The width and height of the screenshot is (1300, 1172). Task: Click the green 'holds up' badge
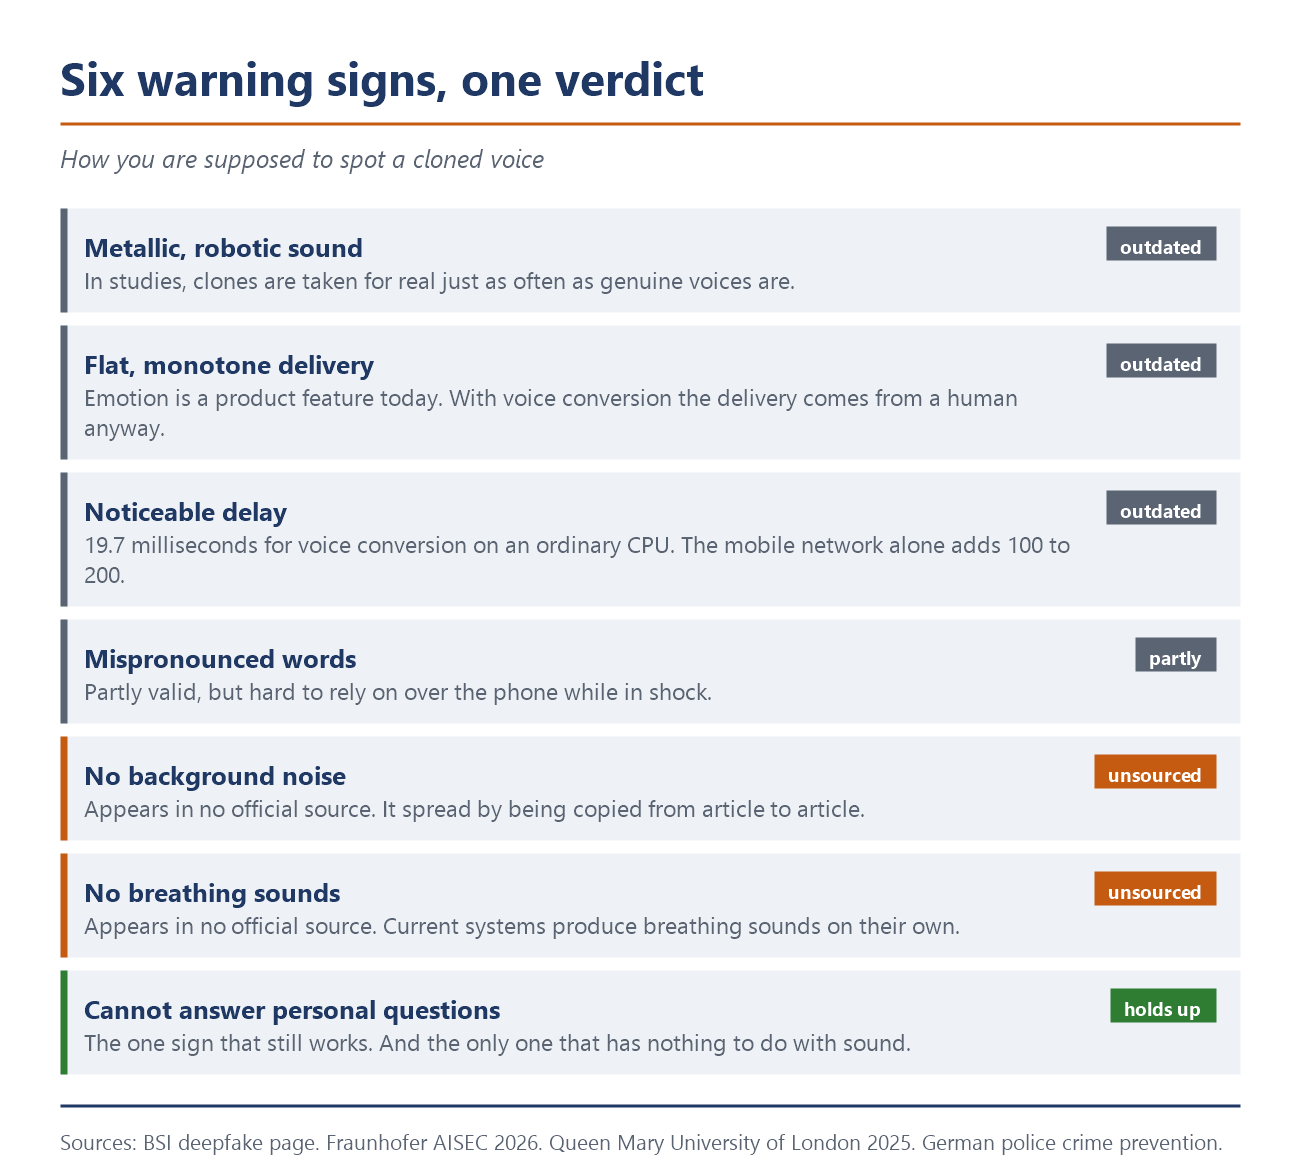1163,1006
